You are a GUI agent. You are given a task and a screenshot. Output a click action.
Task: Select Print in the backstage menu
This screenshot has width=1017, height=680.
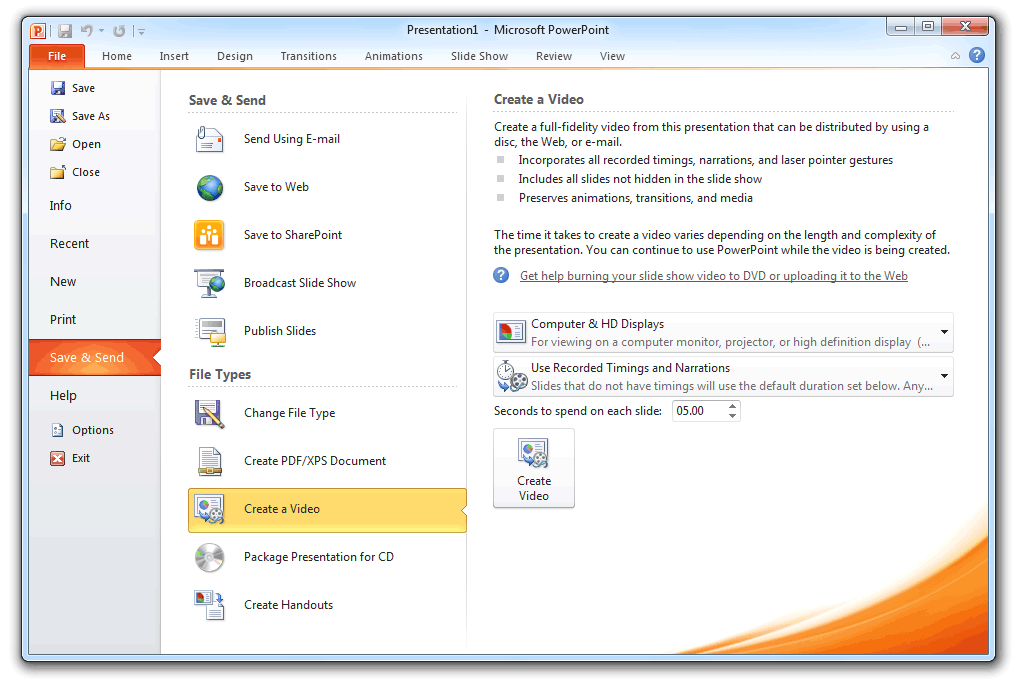95,320
